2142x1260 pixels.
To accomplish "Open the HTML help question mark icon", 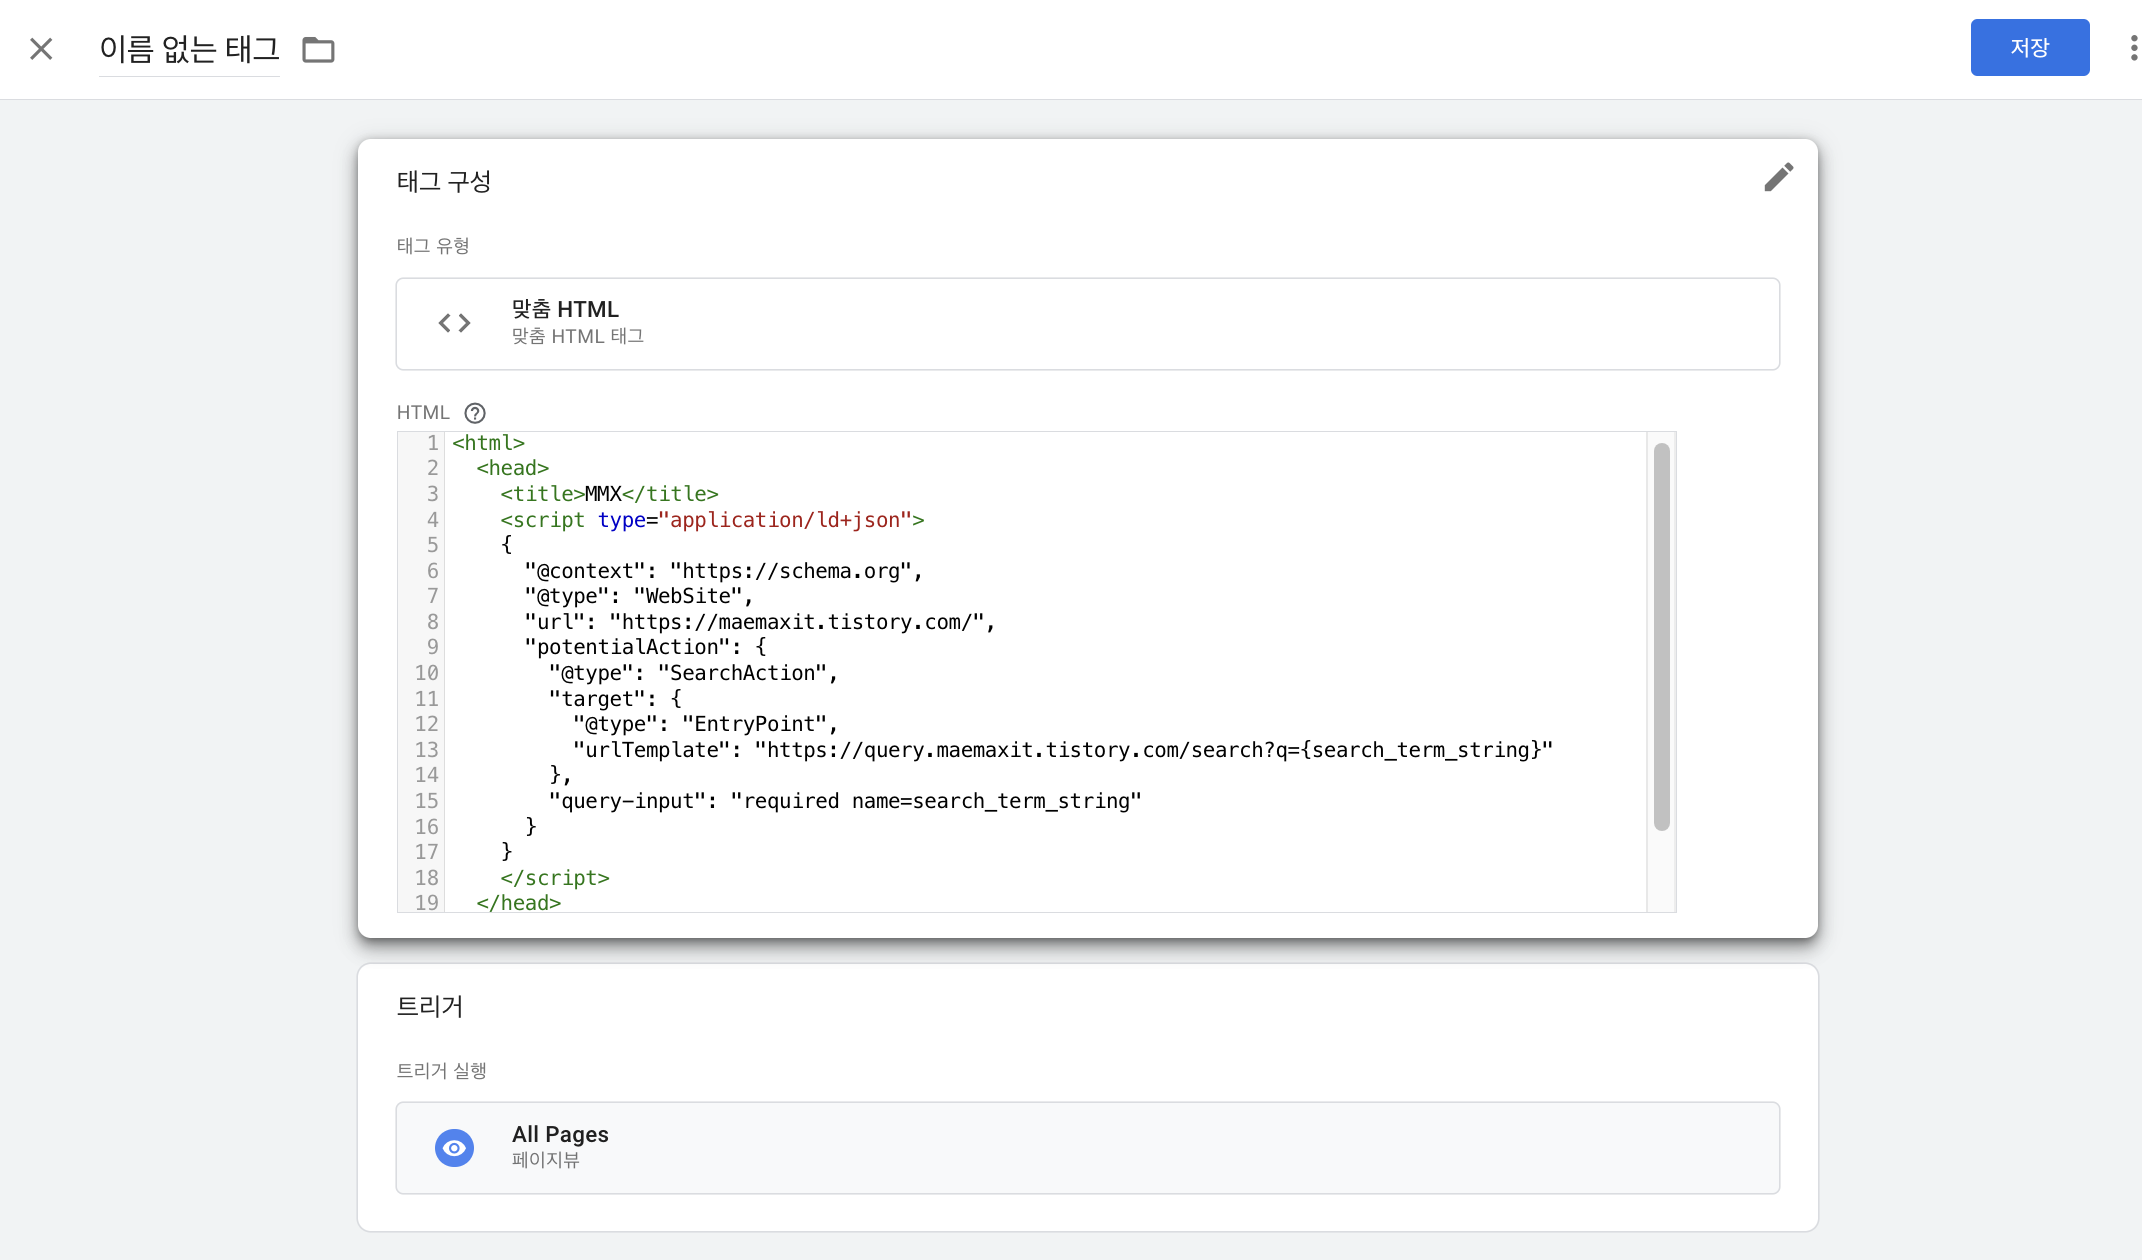I will pyautogui.click(x=475, y=413).
